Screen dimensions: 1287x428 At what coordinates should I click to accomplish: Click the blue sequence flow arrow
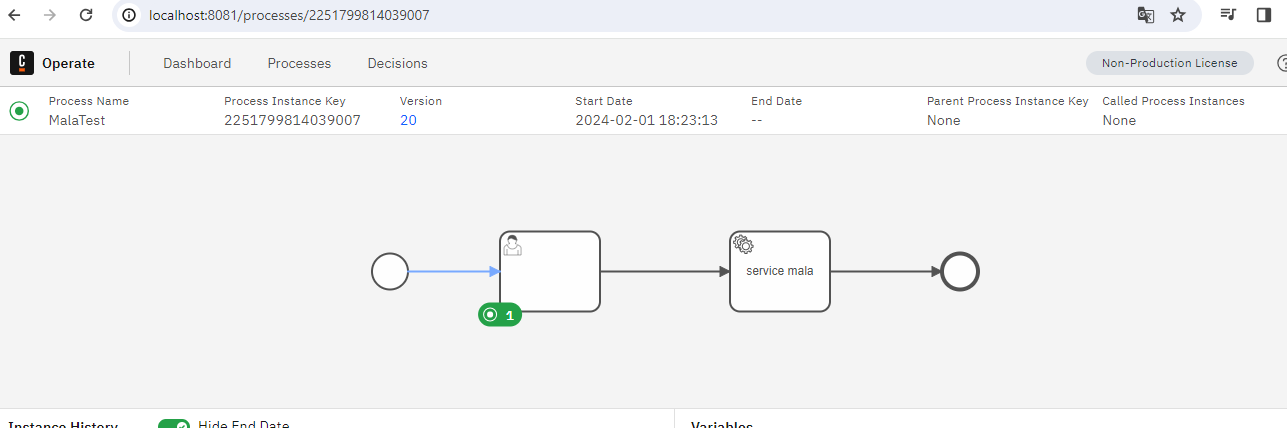454,271
